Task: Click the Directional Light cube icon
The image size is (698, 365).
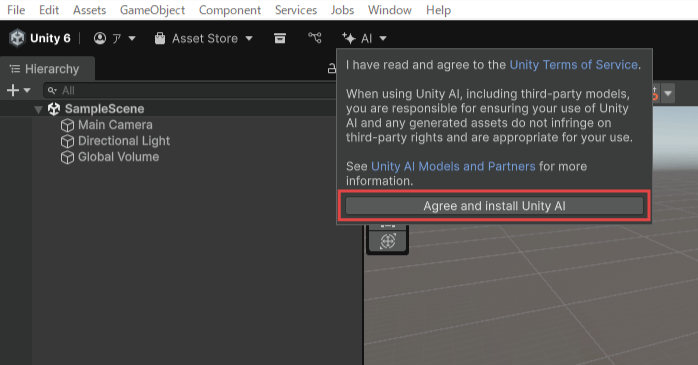Action: coord(67,141)
